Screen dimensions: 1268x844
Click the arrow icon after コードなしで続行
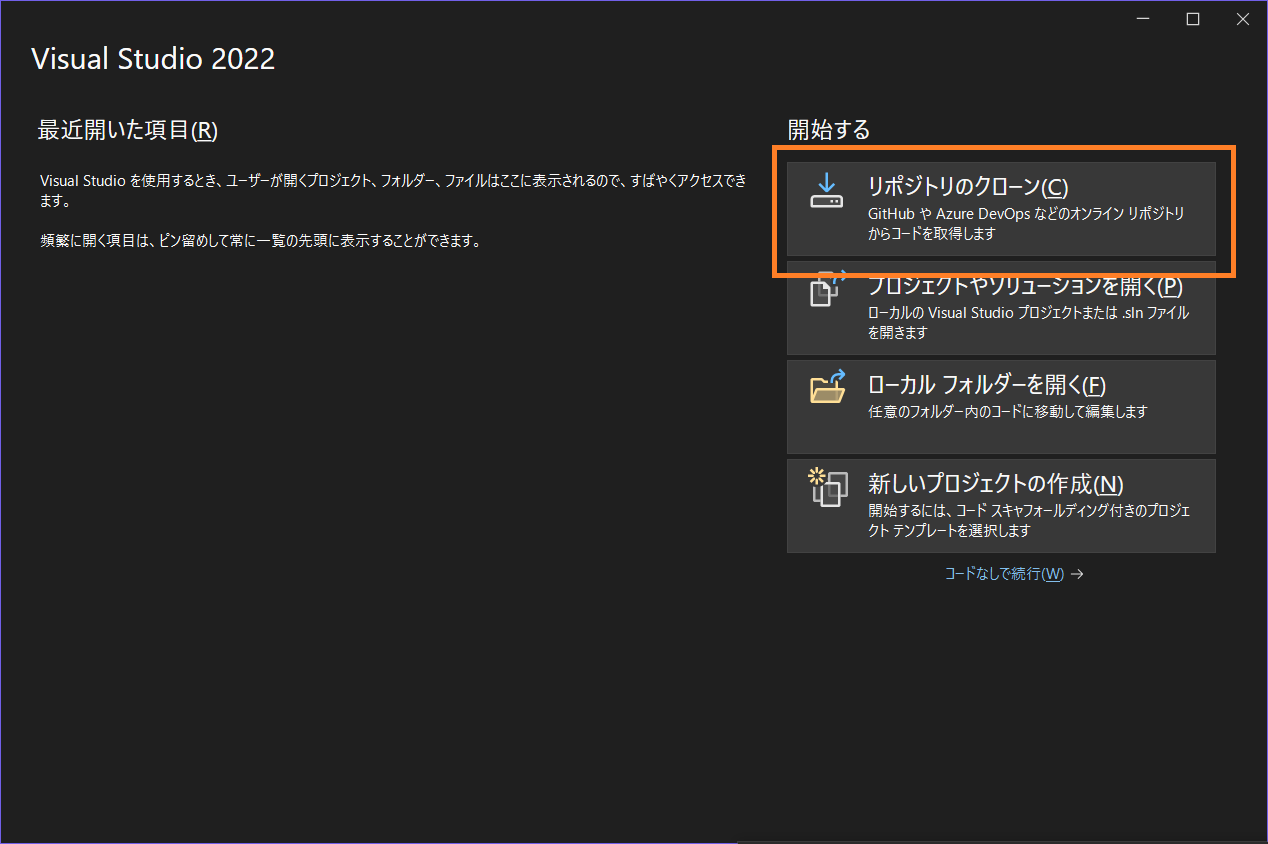1077,573
